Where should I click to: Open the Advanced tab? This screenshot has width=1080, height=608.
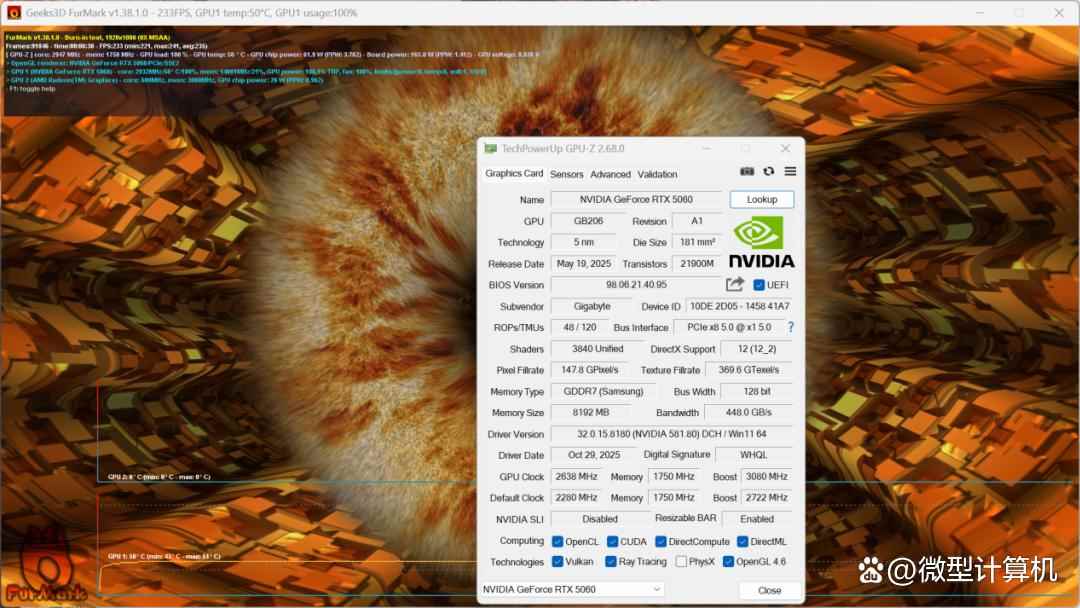point(610,174)
